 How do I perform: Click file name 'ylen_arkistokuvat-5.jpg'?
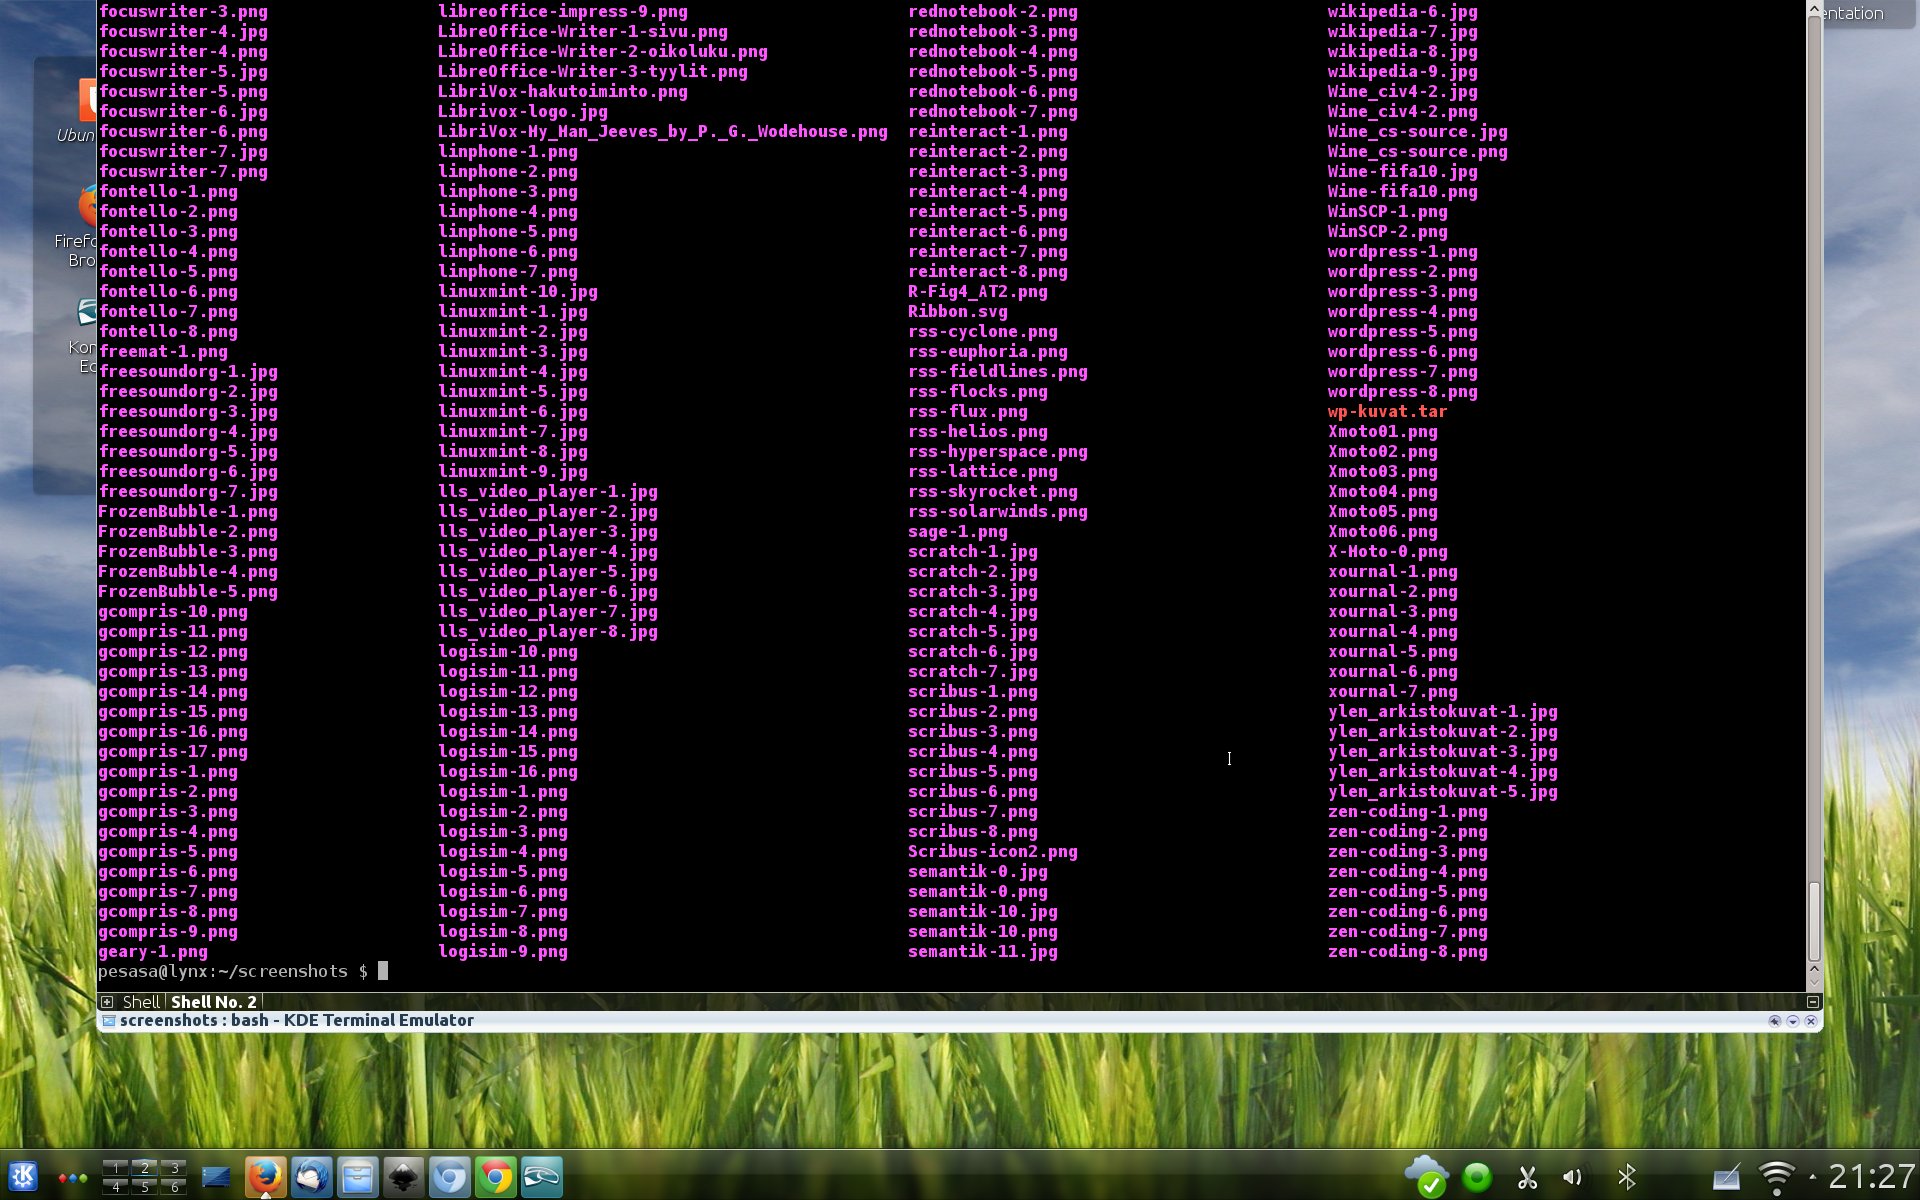pos(1442,791)
